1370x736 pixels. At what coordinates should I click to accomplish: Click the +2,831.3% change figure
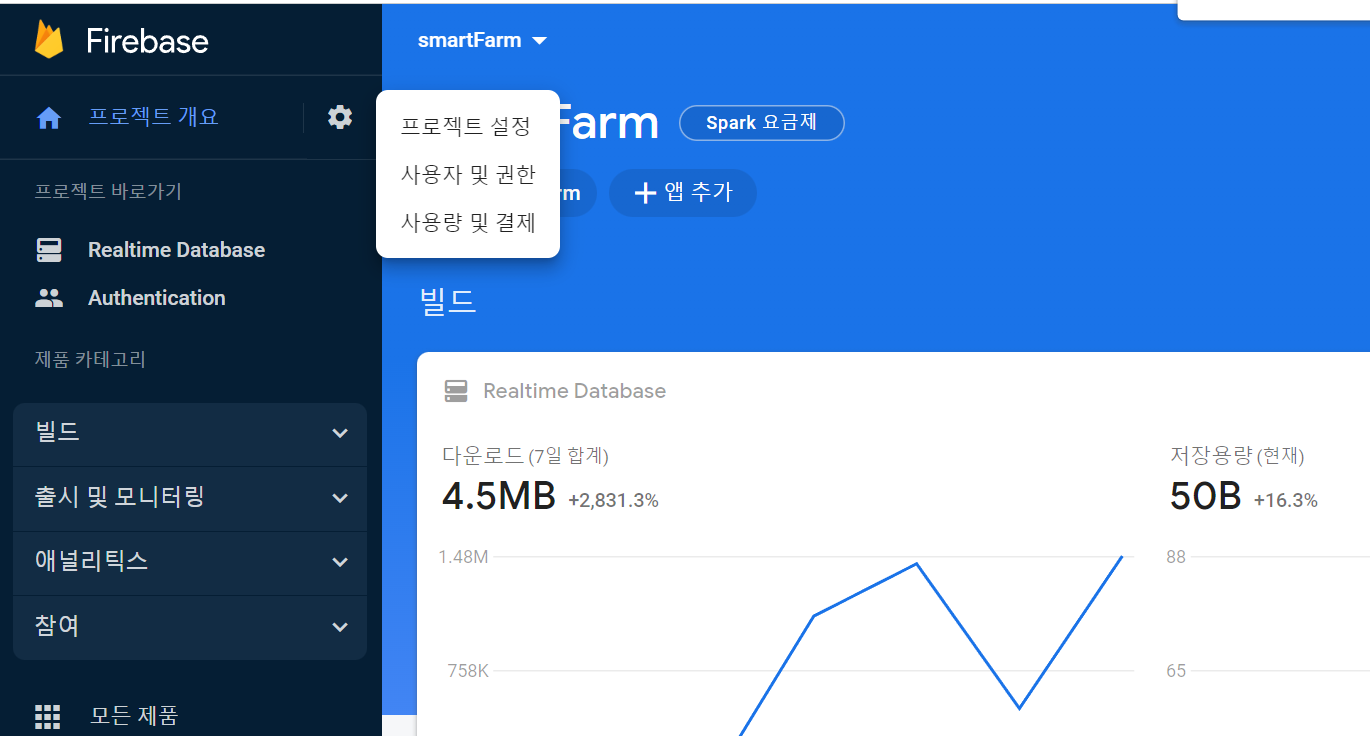pos(613,500)
